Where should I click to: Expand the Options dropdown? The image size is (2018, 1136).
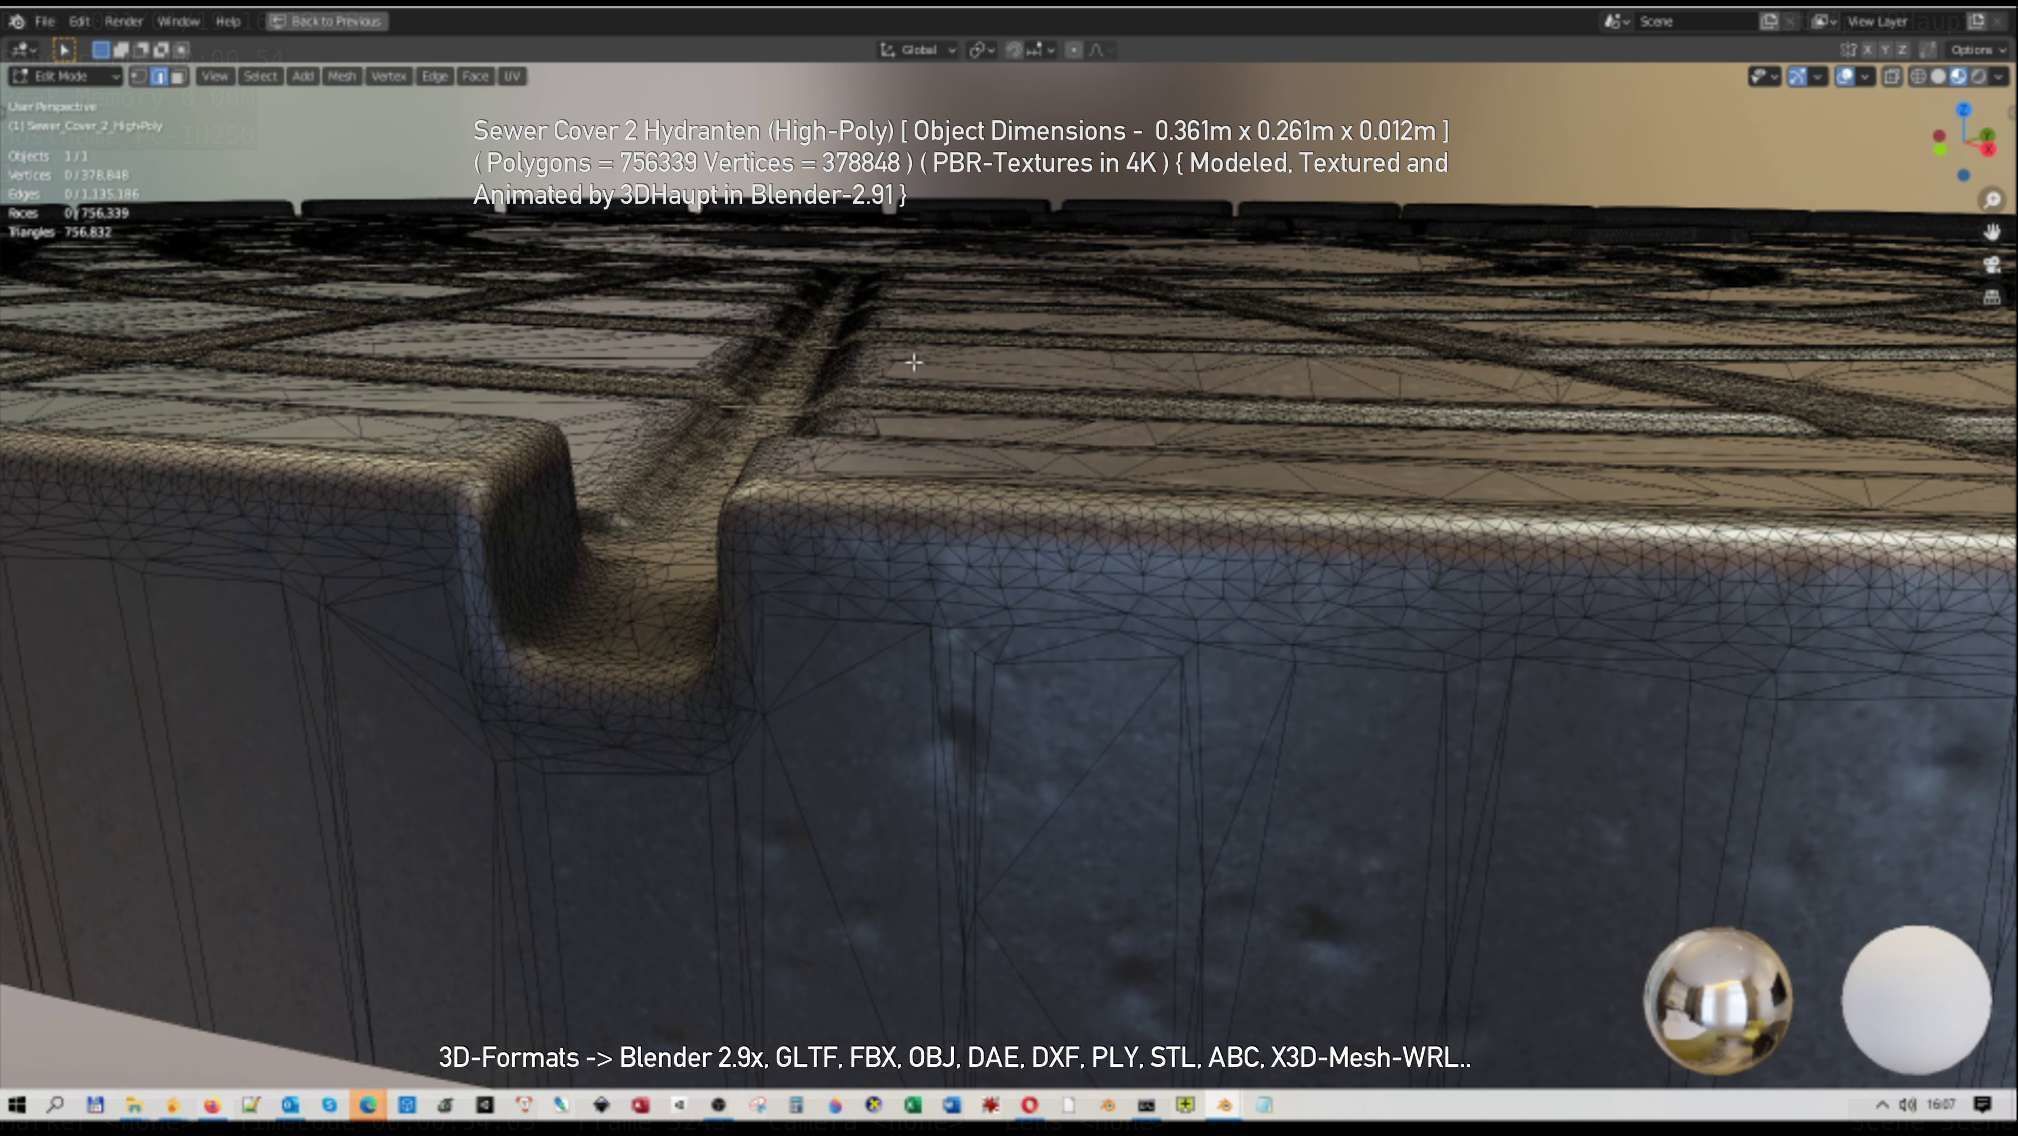pyautogui.click(x=1977, y=50)
